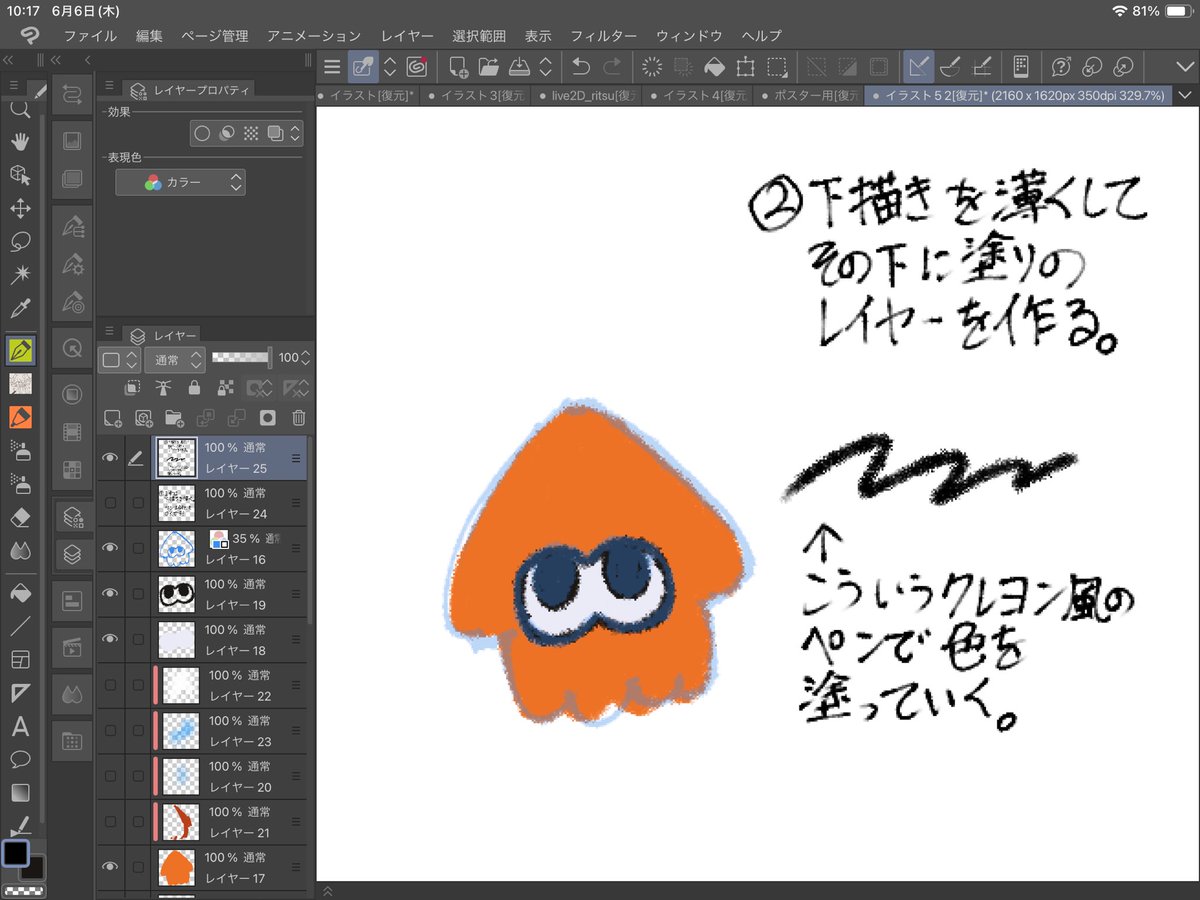Select the Fill bucket tool

point(20,593)
